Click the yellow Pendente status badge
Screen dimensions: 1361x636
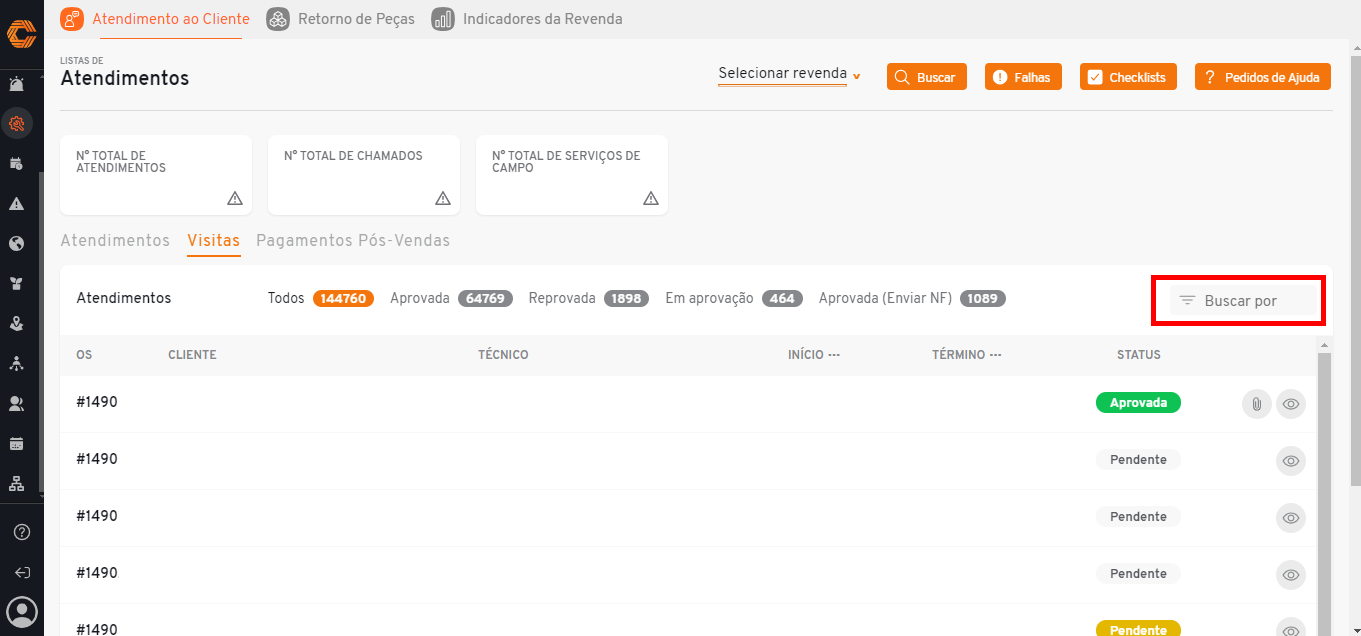click(x=1138, y=629)
